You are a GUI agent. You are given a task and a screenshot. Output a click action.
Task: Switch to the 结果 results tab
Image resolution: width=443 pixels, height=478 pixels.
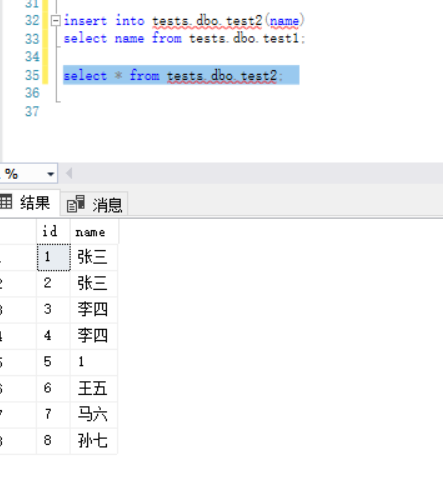(29, 203)
